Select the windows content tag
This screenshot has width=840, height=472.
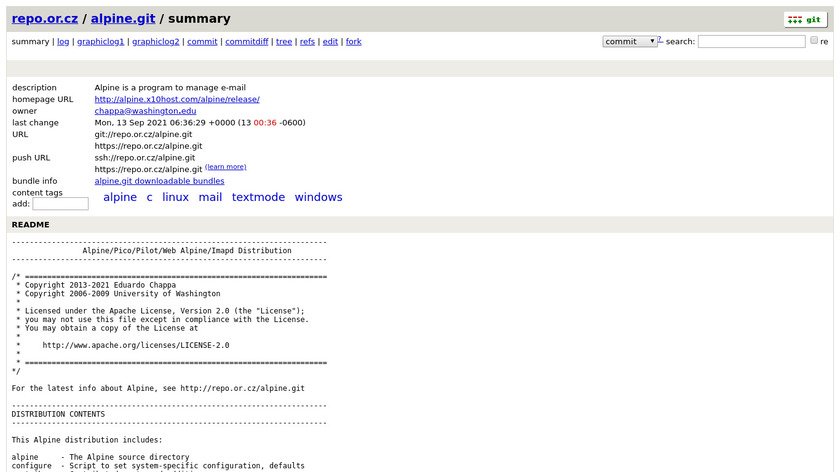click(x=318, y=197)
